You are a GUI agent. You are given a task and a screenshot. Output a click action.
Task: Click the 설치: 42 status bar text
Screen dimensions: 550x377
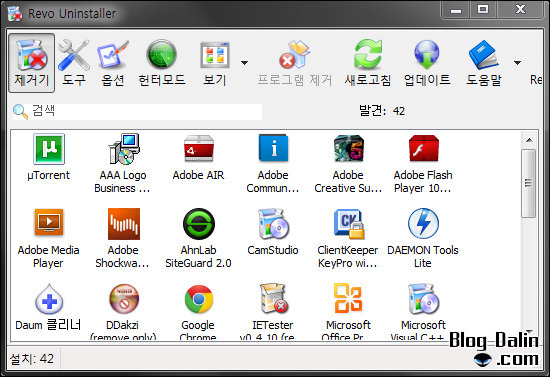click(x=32, y=359)
